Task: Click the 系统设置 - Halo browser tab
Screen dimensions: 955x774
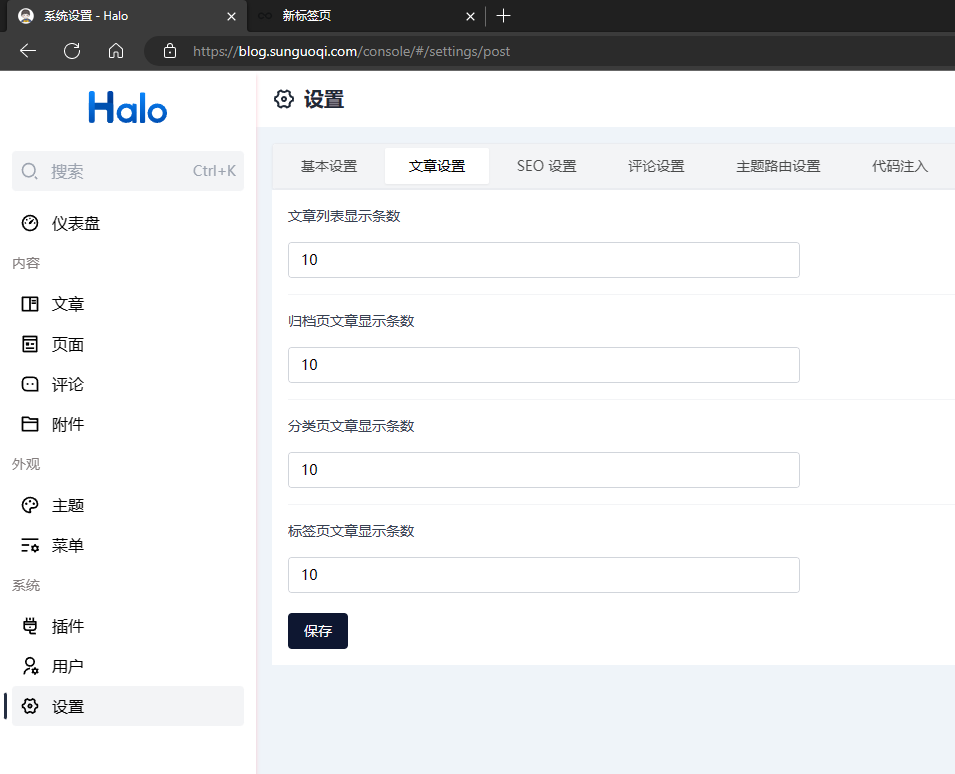Action: (127, 16)
